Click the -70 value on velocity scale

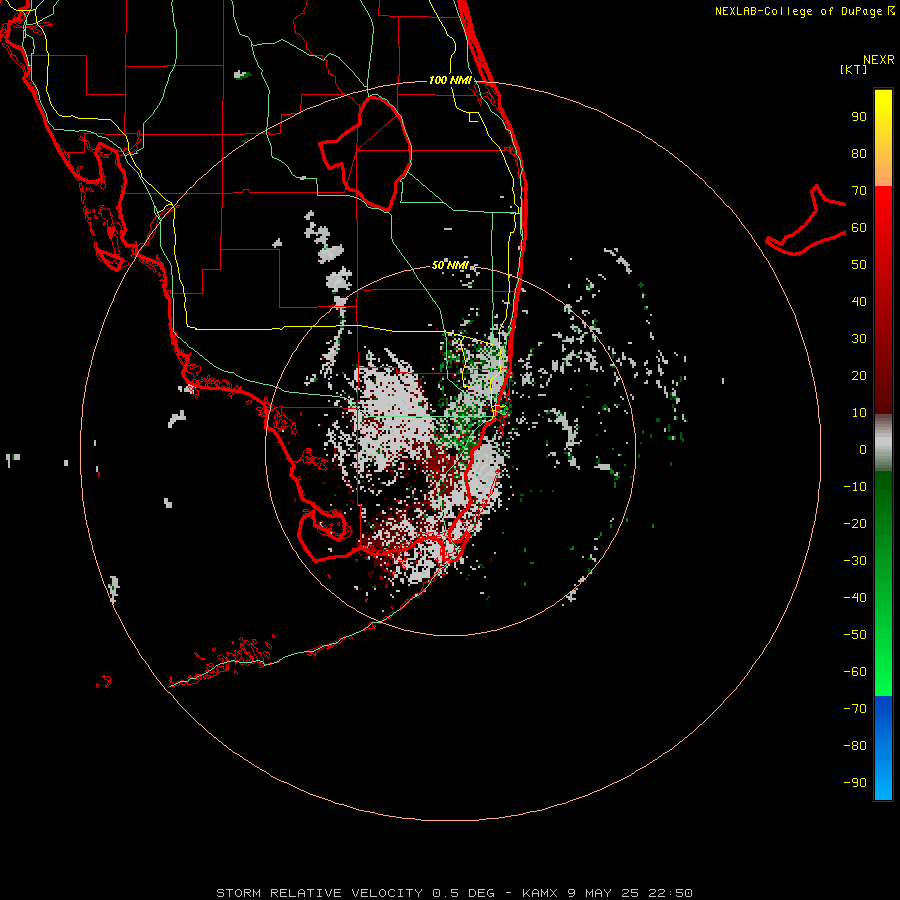tap(855, 709)
